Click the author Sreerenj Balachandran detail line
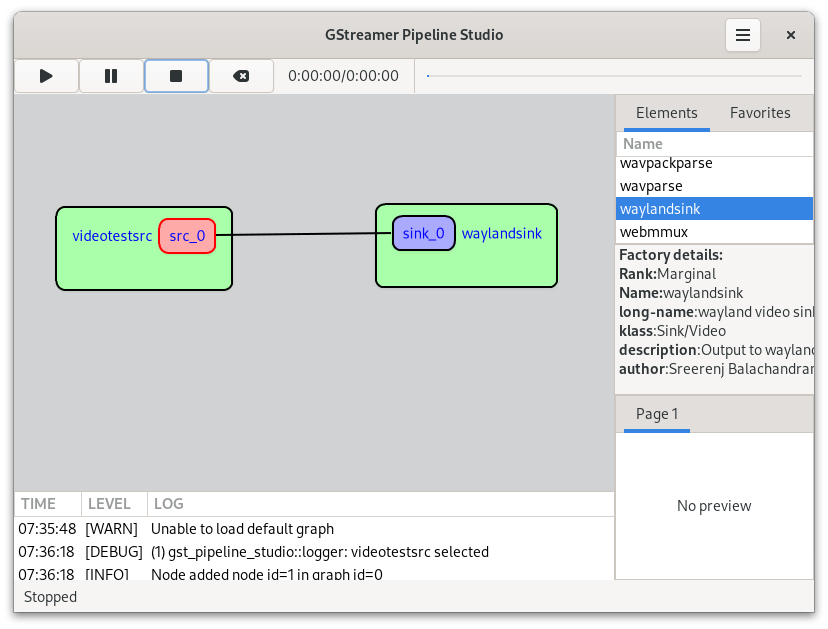Screen dimensions: 828x629 click(716, 369)
